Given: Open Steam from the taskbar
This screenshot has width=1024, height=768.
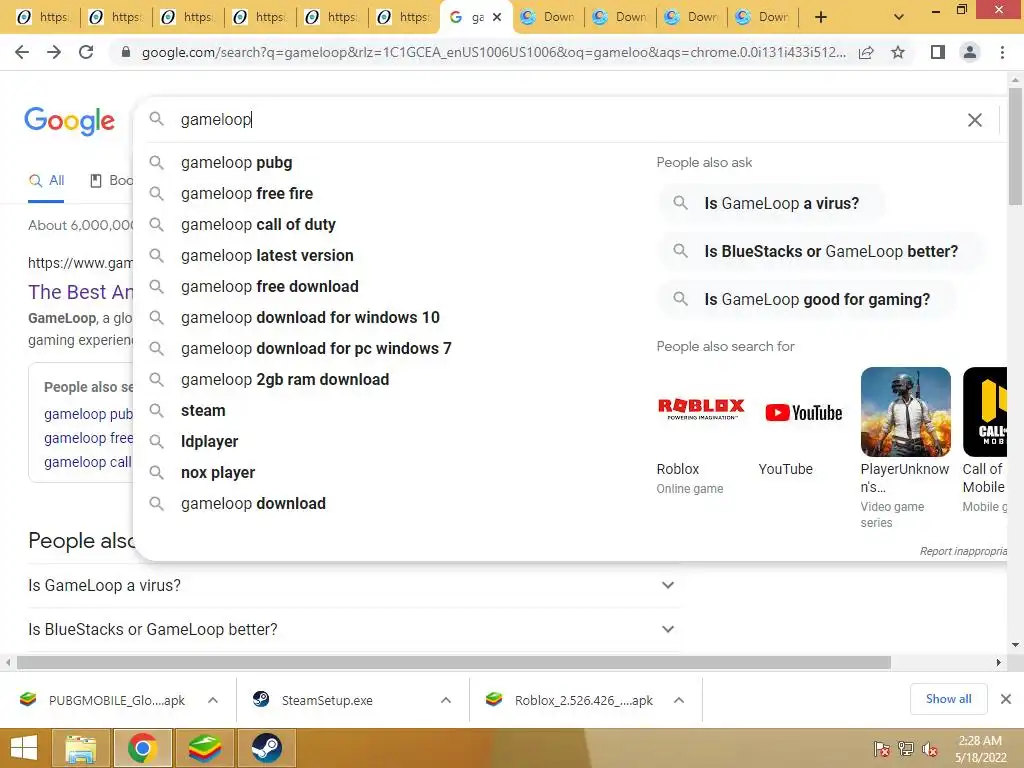Looking at the screenshot, I should tap(266, 748).
